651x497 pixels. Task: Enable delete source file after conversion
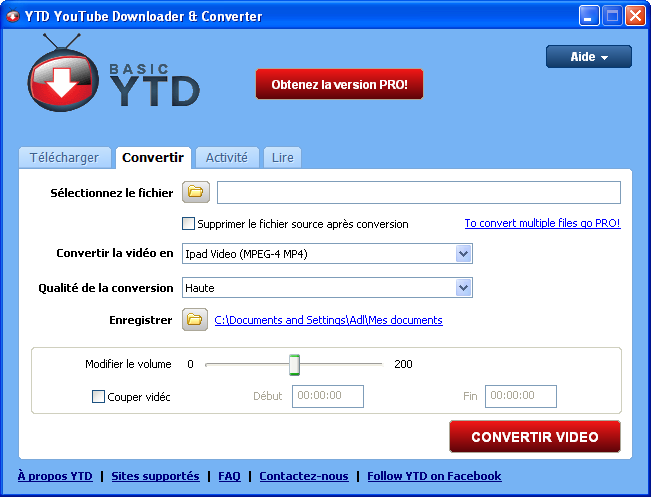pyautogui.click(x=188, y=224)
